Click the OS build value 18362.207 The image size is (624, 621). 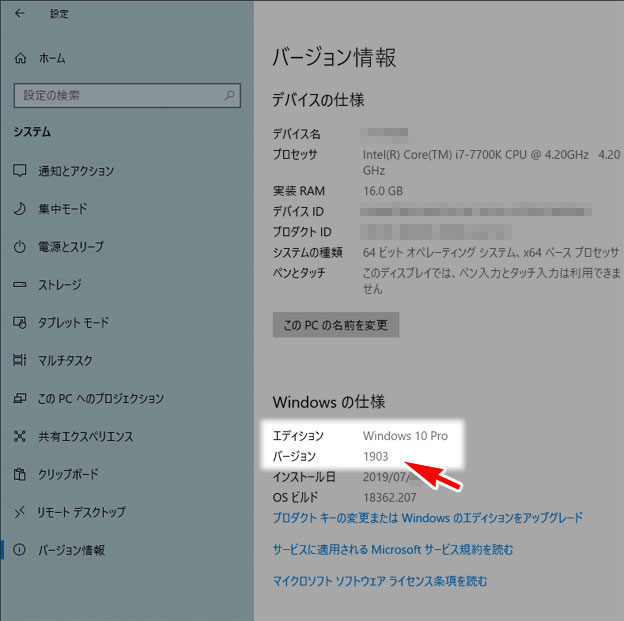click(390, 497)
